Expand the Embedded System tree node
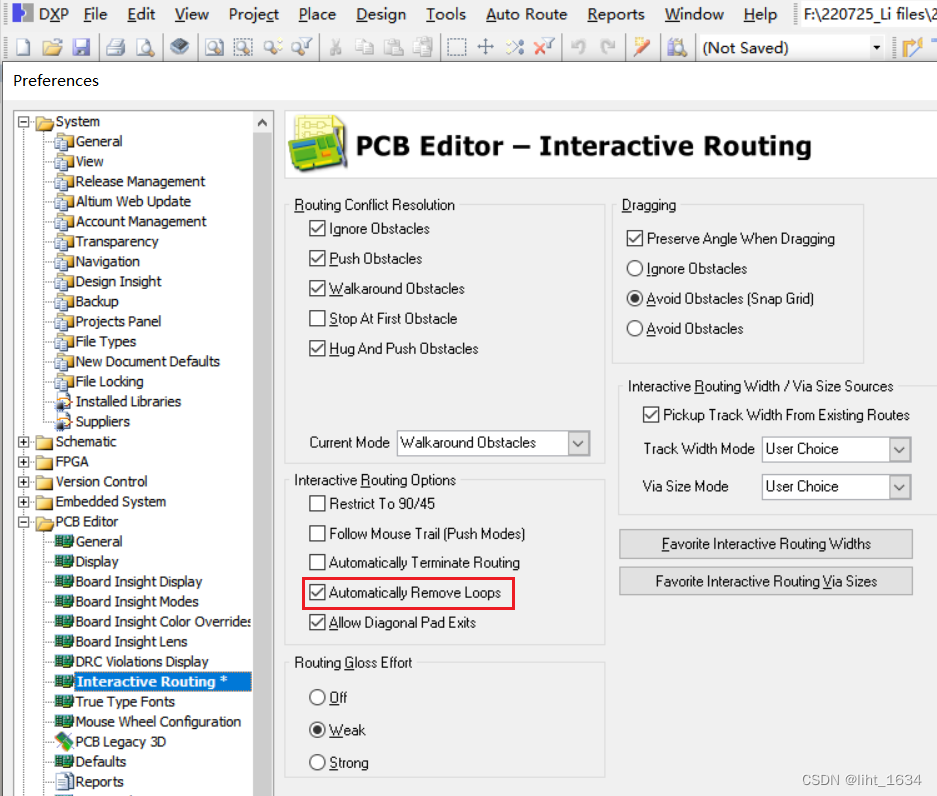Screen dimensions: 937x796 click(23, 502)
